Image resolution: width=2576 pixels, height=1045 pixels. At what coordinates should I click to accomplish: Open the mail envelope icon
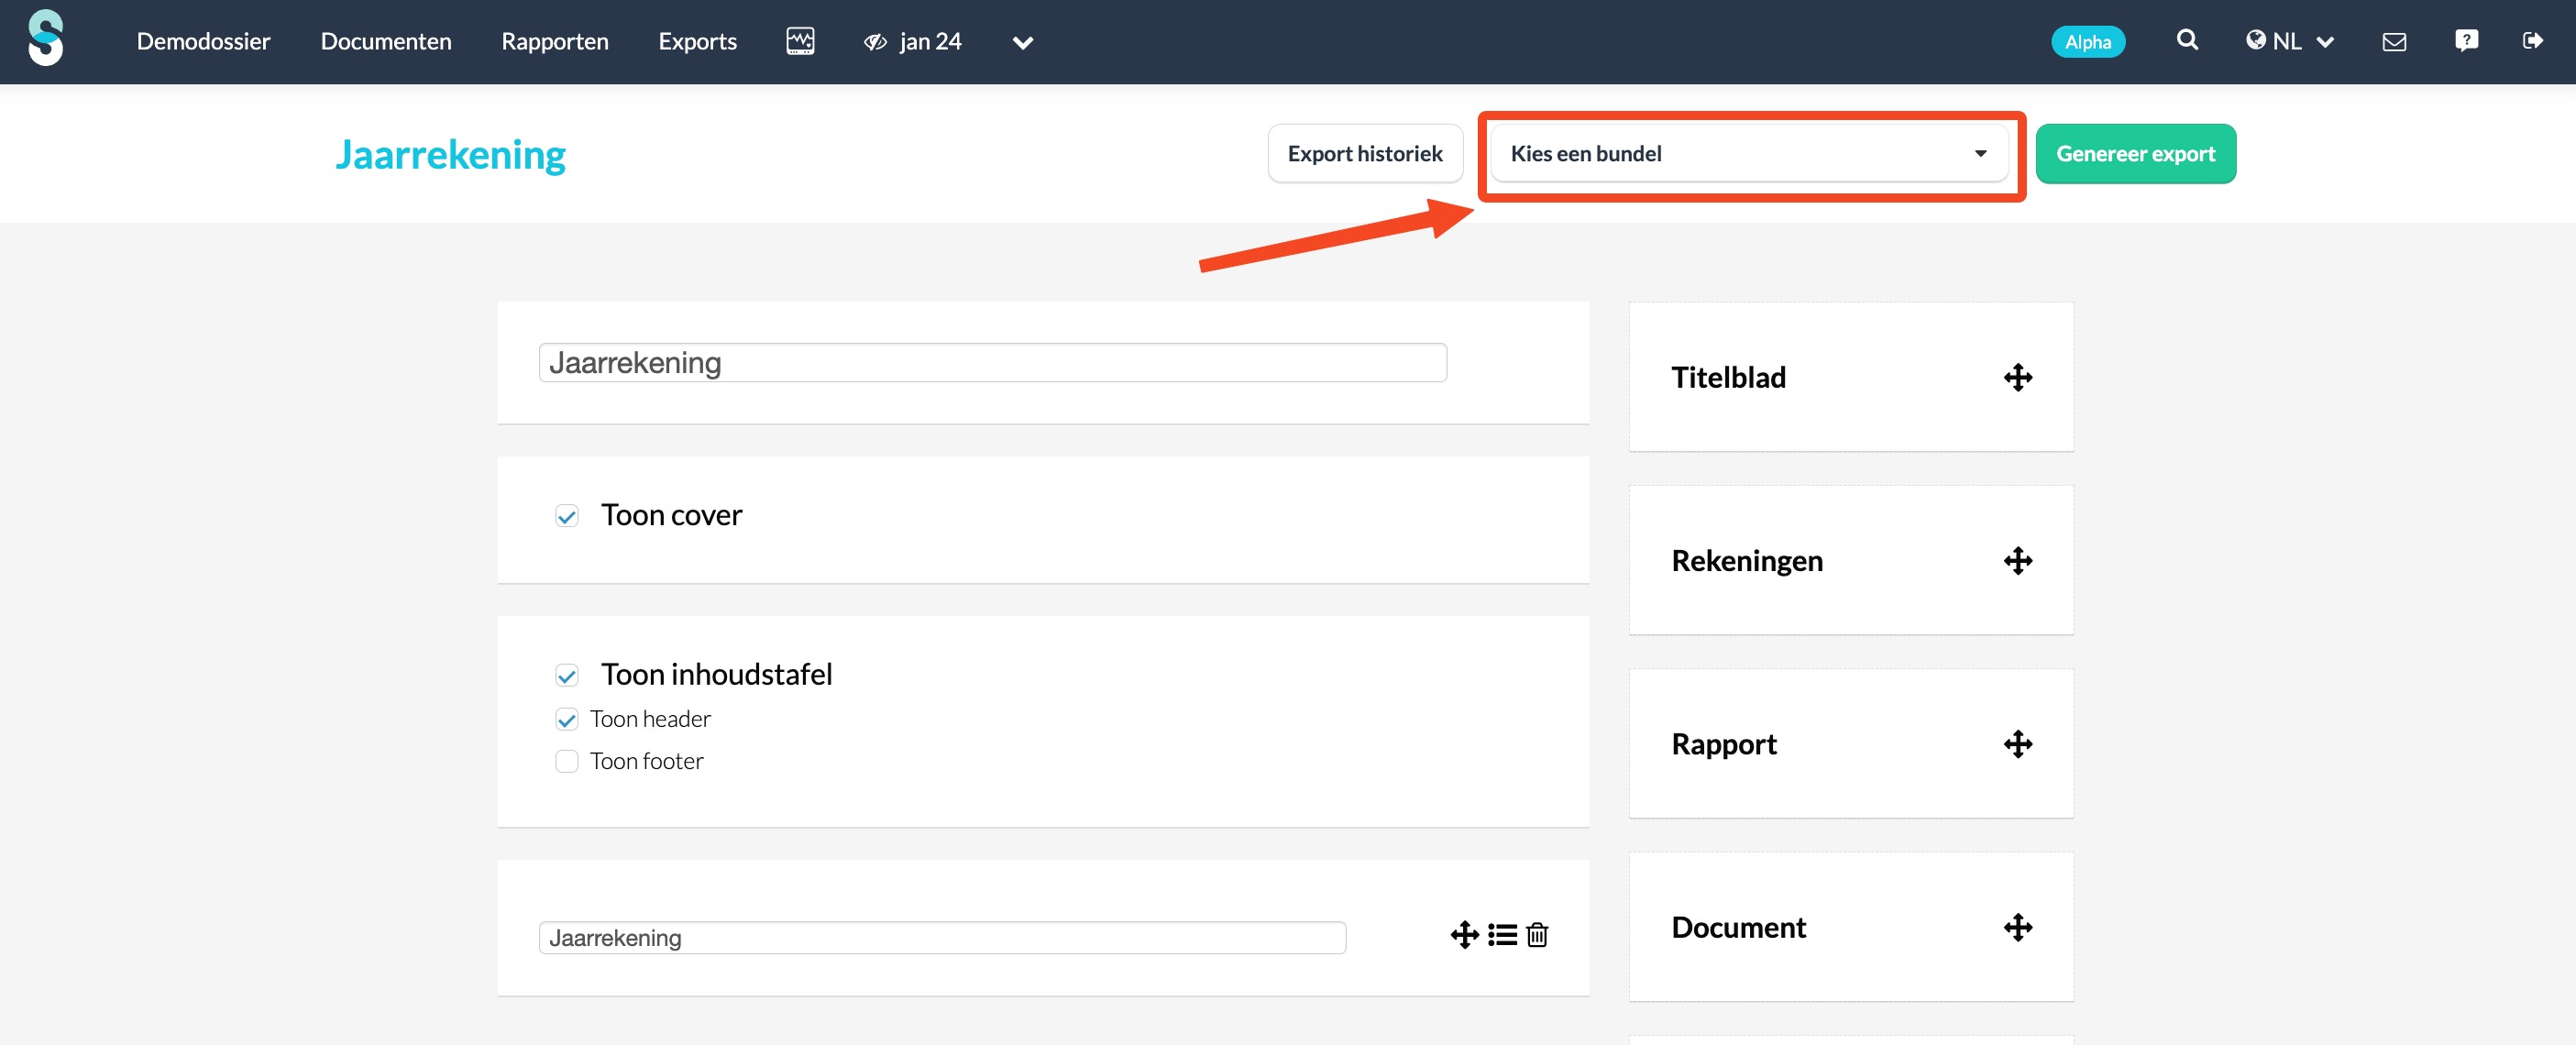pyautogui.click(x=2394, y=42)
